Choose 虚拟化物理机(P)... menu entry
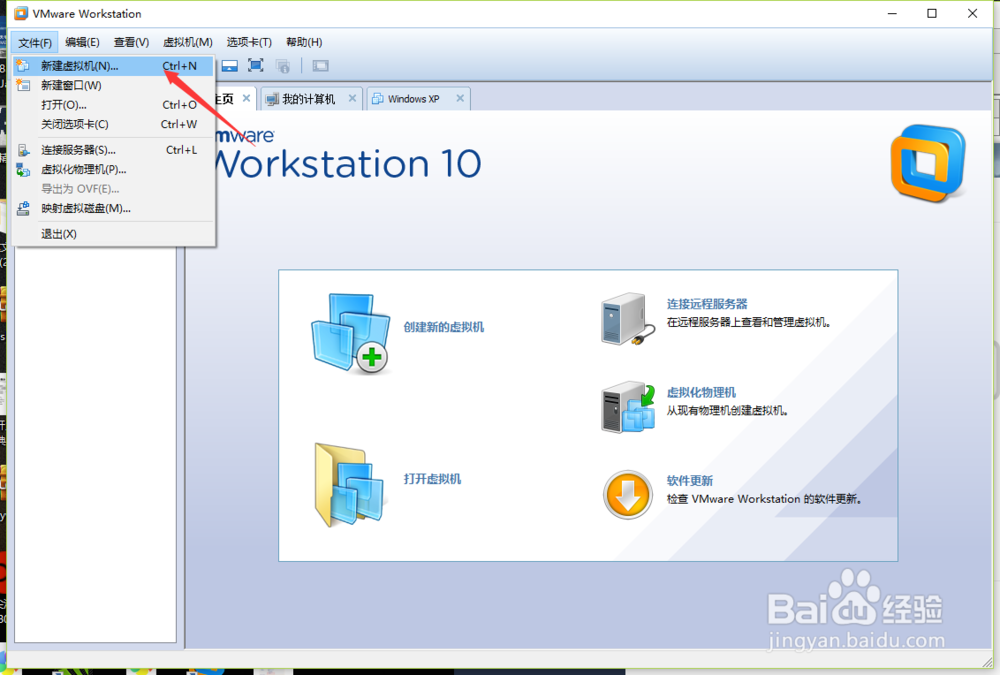 click(113, 170)
